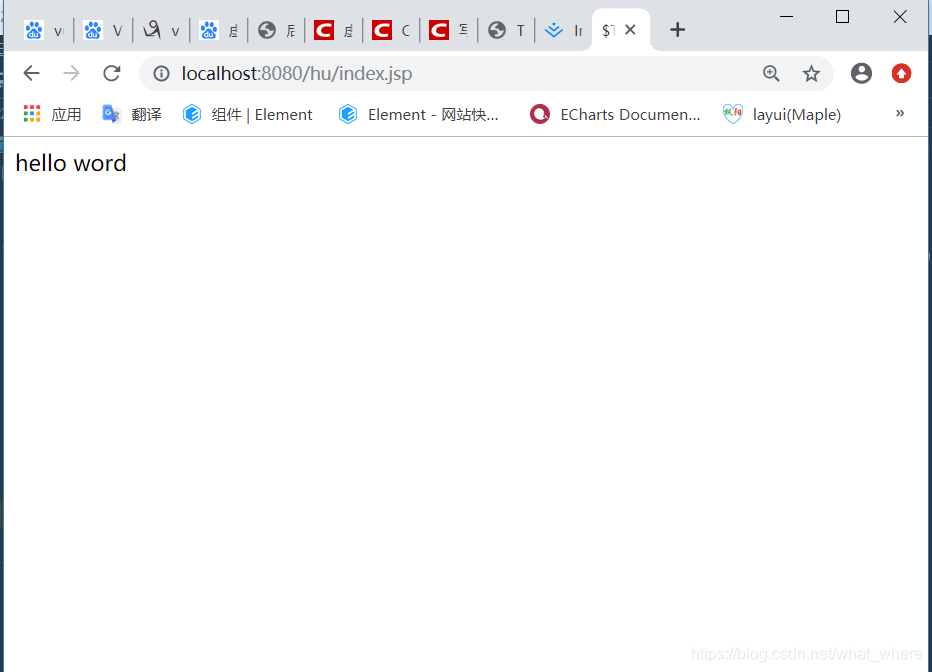Switch to the fourth tab with Baidu paw
The width and height of the screenshot is (932, 672).
click(x=218, y=30)
